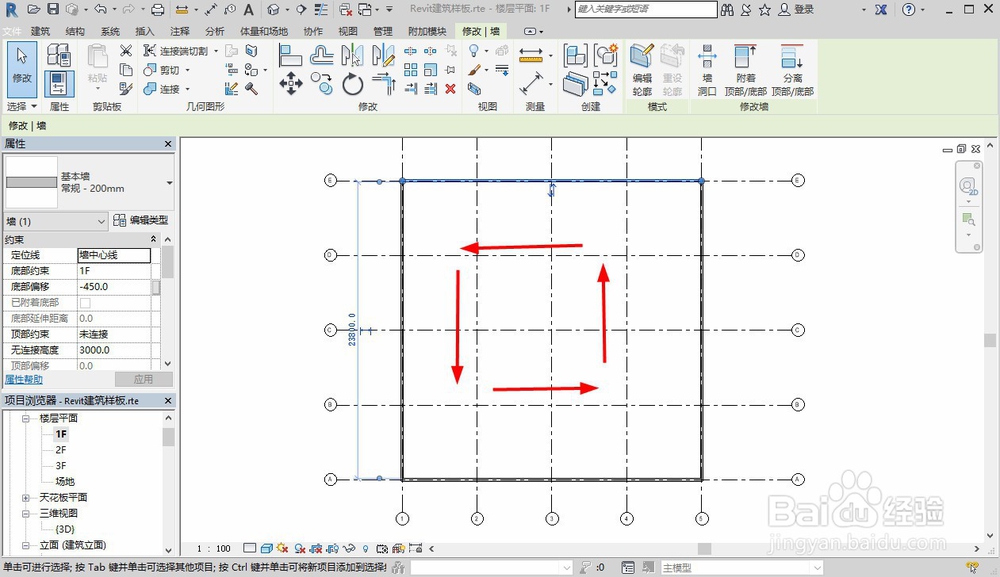The width and height of the screenshot is (1000, 577).
Task: Click the 登录 sign-in button
Action: point(797,10)
